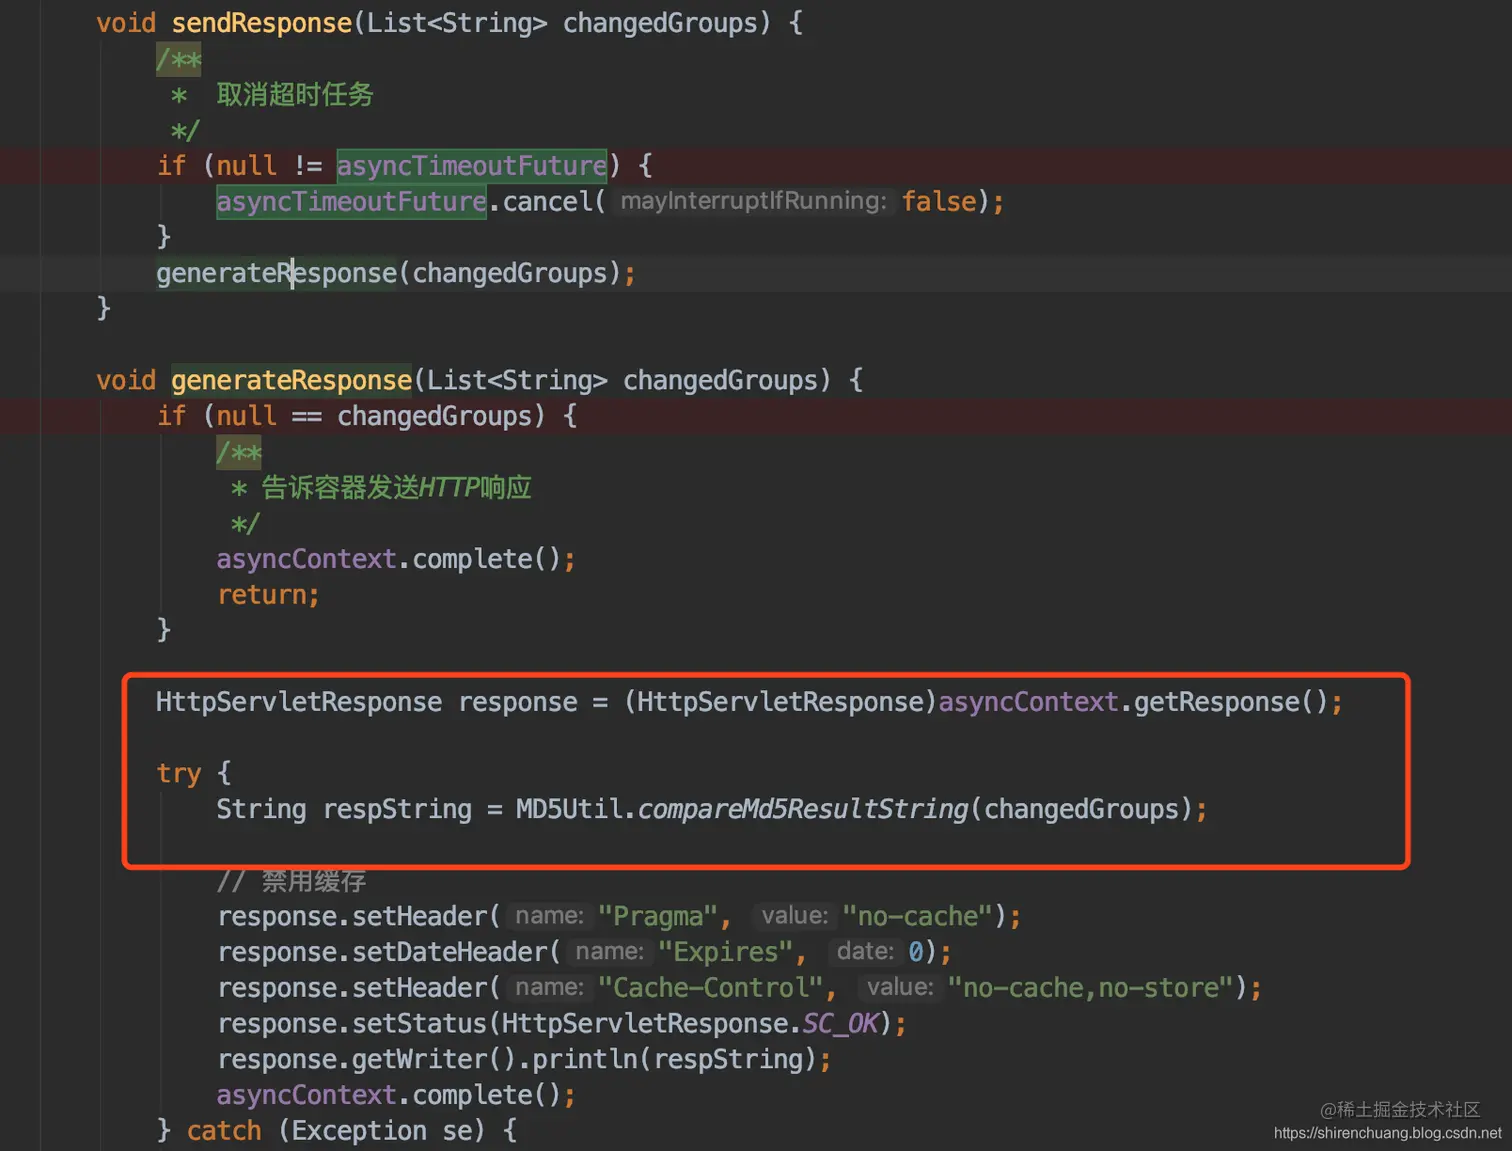The width and height of the screenshot is (1512, 1151).
Task: Click the setStatus method call
Action: 419,1024
